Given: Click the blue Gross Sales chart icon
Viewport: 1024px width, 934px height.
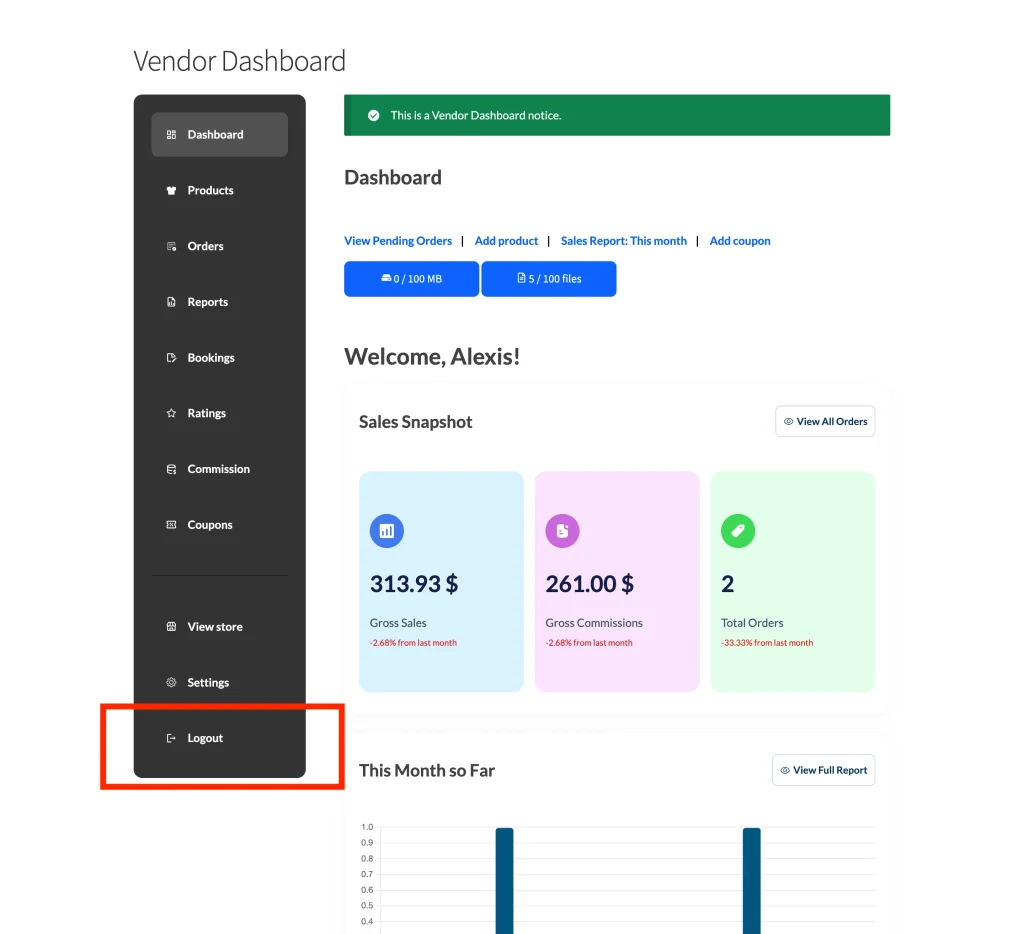Looking at the screenshot, I should pyautogui.click(x=387, y=530).
